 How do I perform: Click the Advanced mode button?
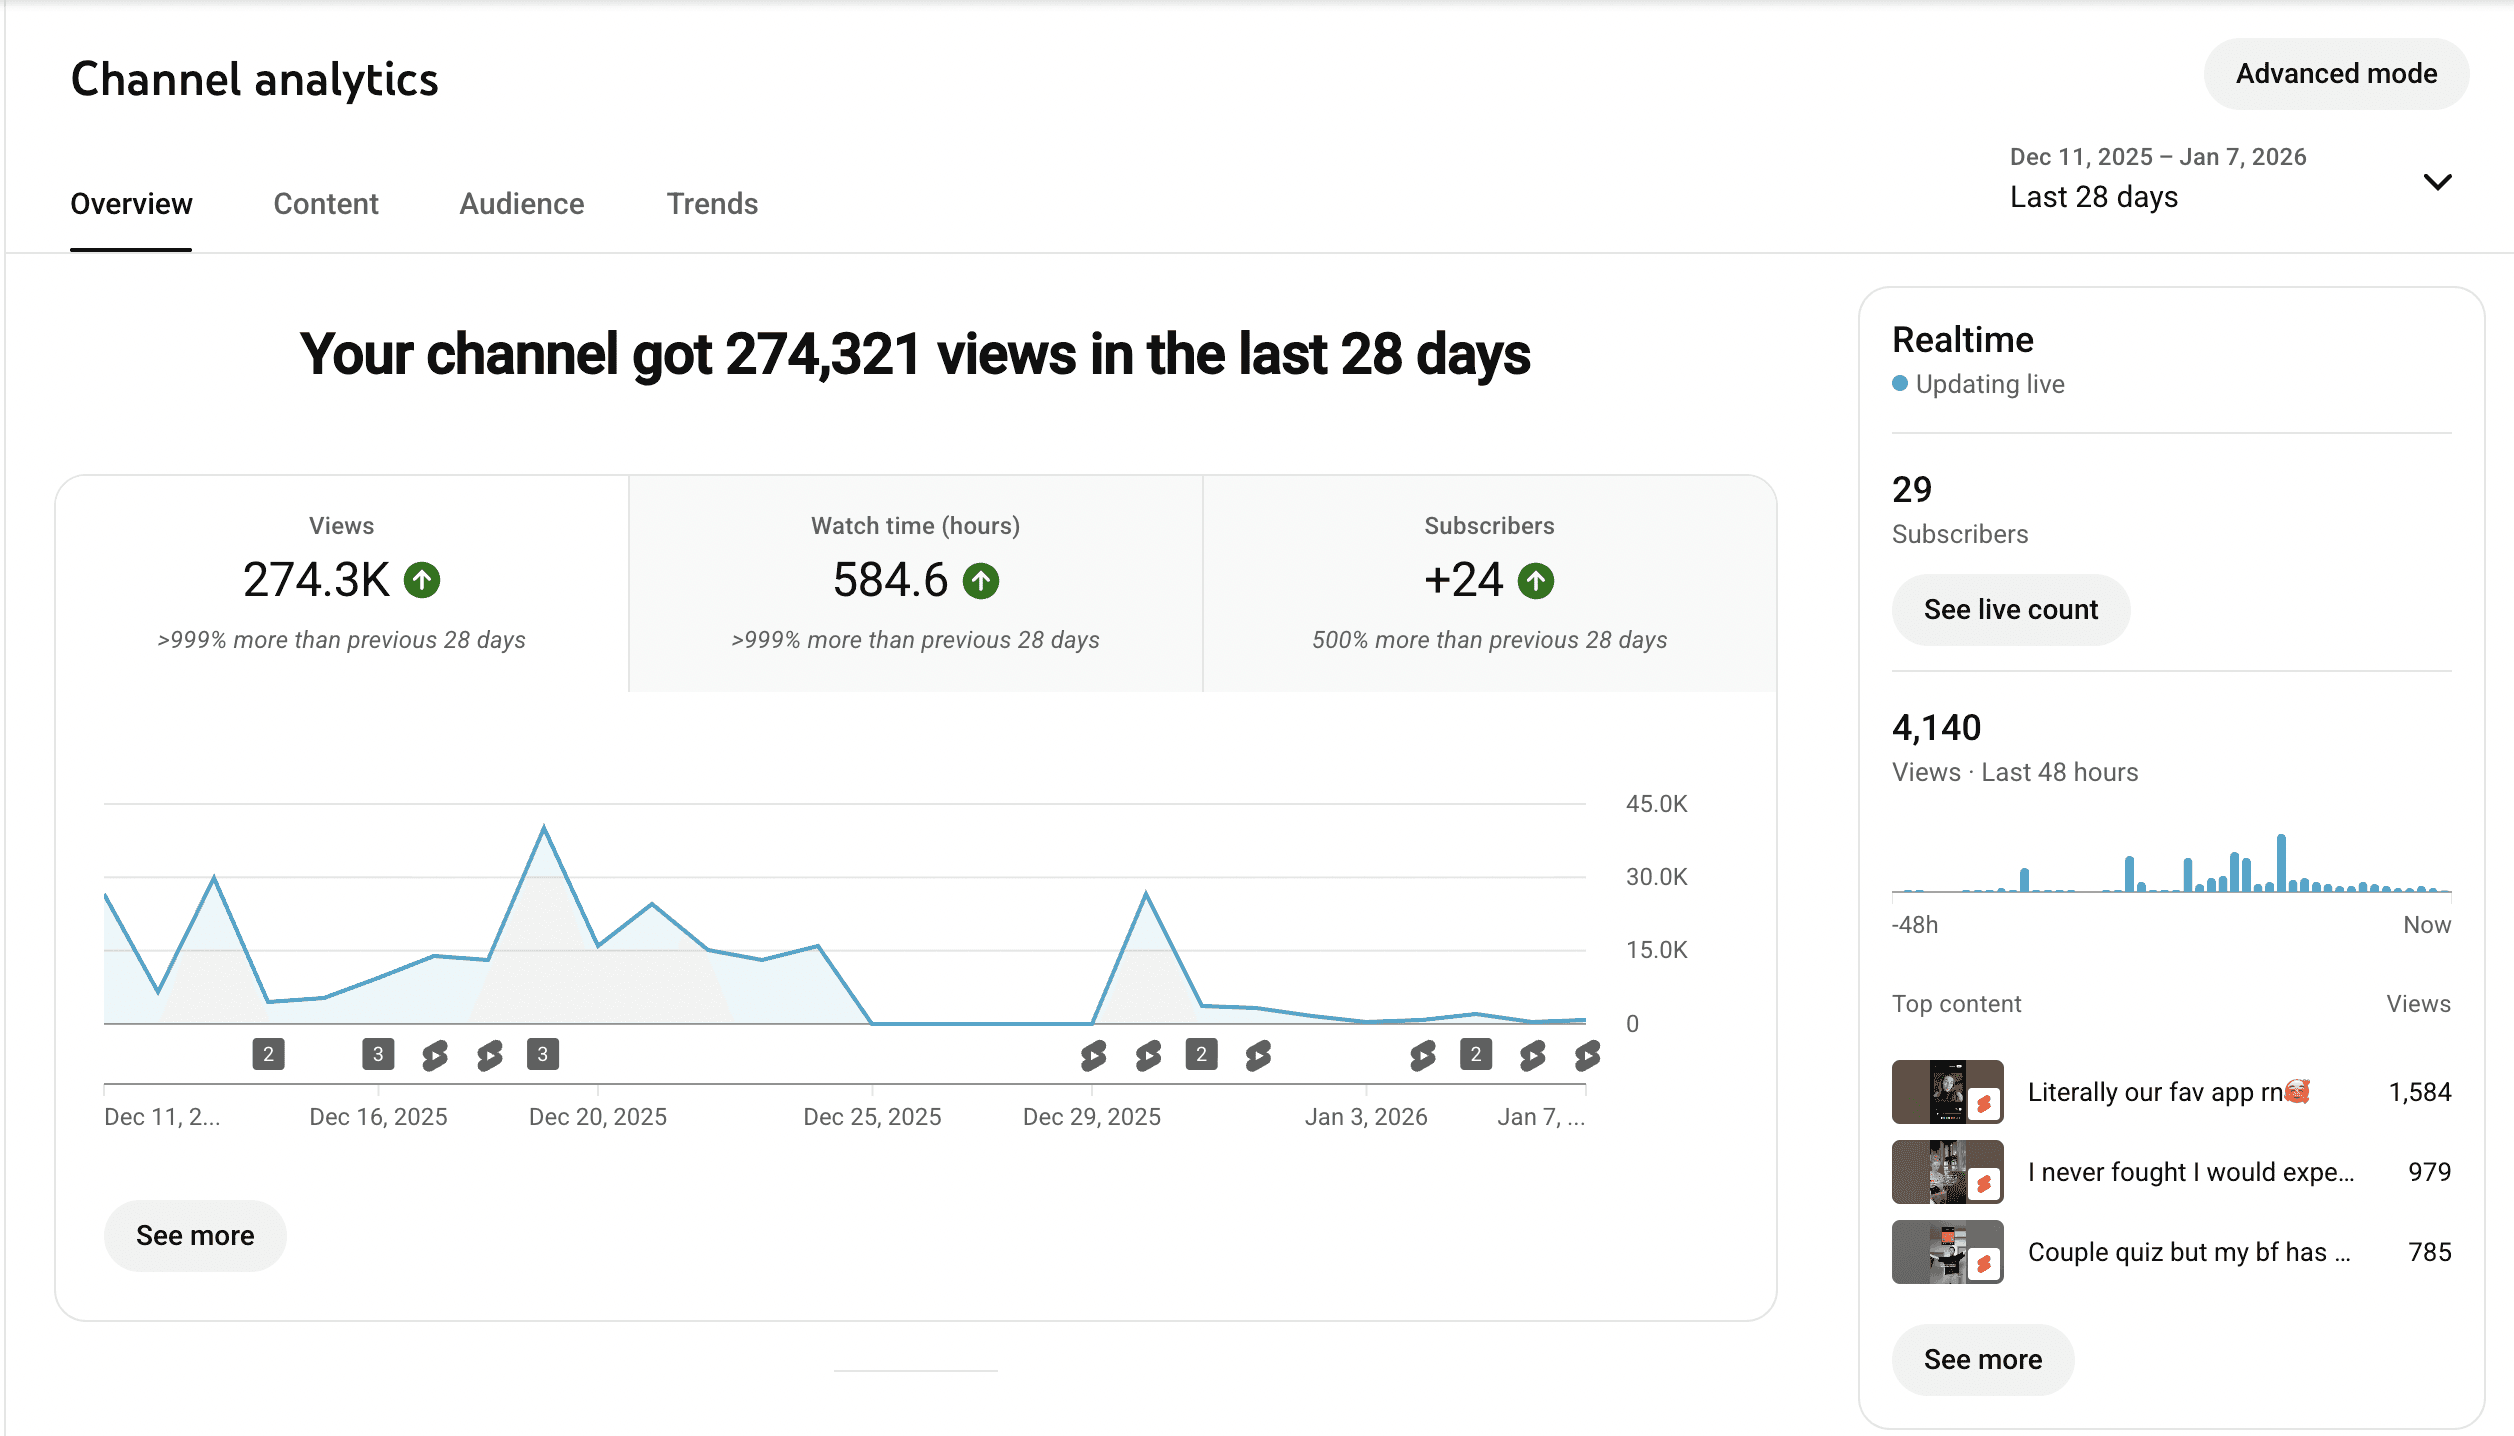tap(2336, 74)
